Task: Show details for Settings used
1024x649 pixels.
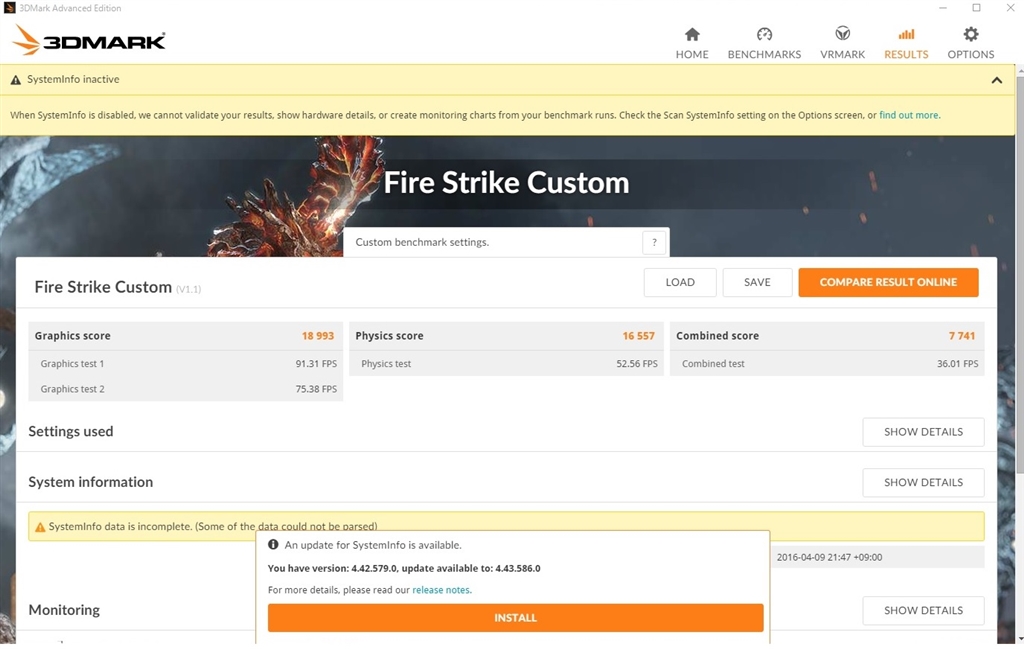Action: pos(923,432)
